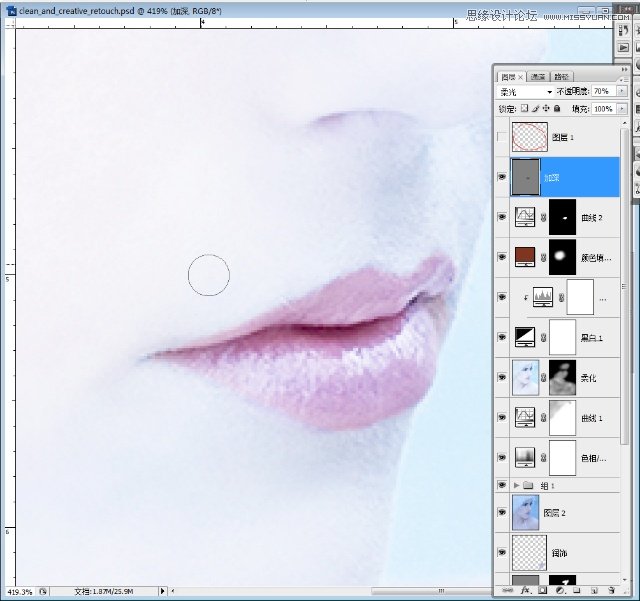The width and height of the screenshot is (640, 601).
Task: Open the opacity slider arrow beside 70%
Action: [x=622, y=91]
